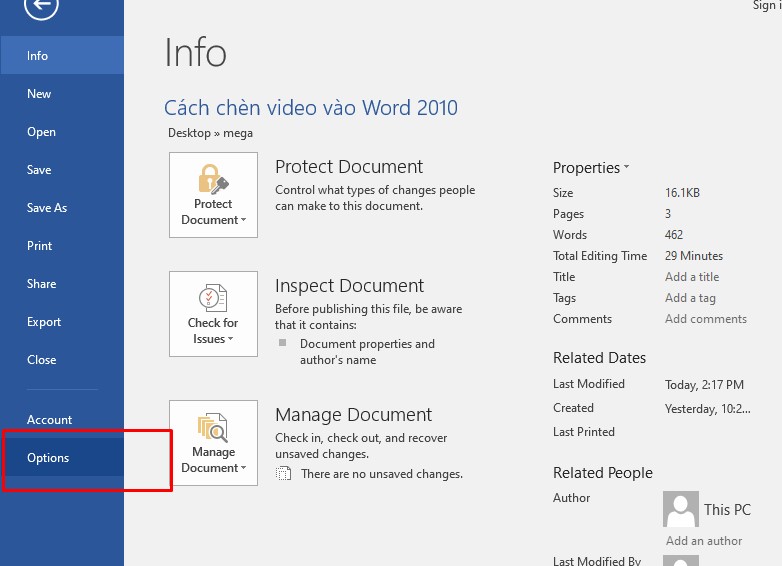Viewport: 782px width, 566px height.
Task: Click Add a tag field
Action: [x=690, y=298]
